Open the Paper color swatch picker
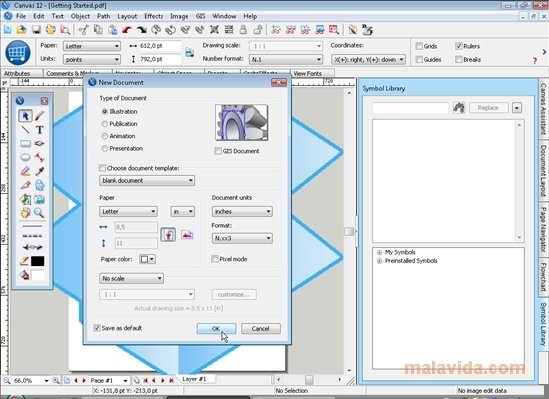Screen dimensions: 549x399 [147, 259]
